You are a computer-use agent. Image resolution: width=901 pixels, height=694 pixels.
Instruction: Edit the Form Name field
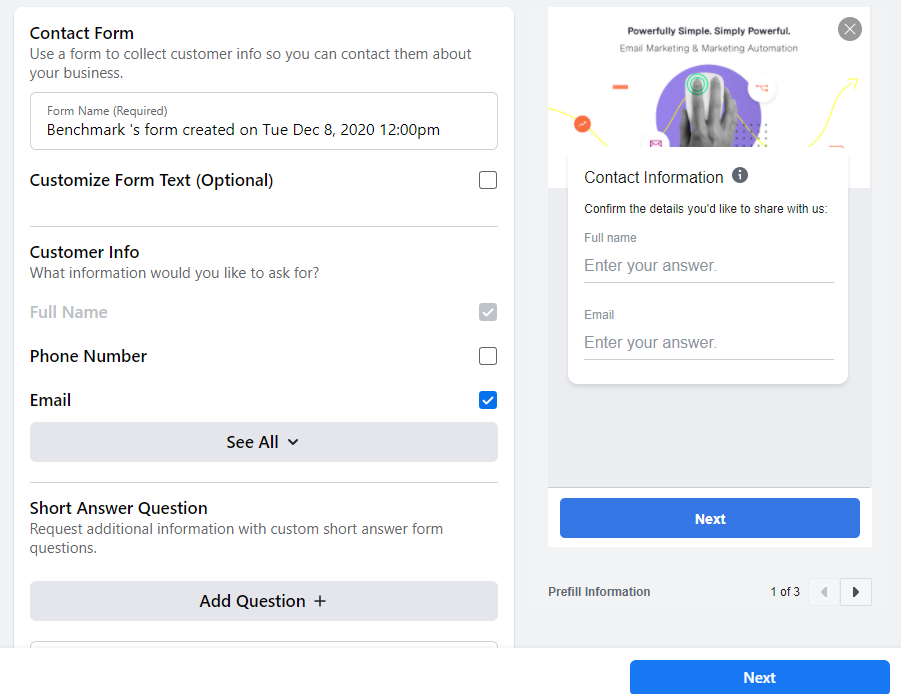pyautogui.click(x=264, y=129)
